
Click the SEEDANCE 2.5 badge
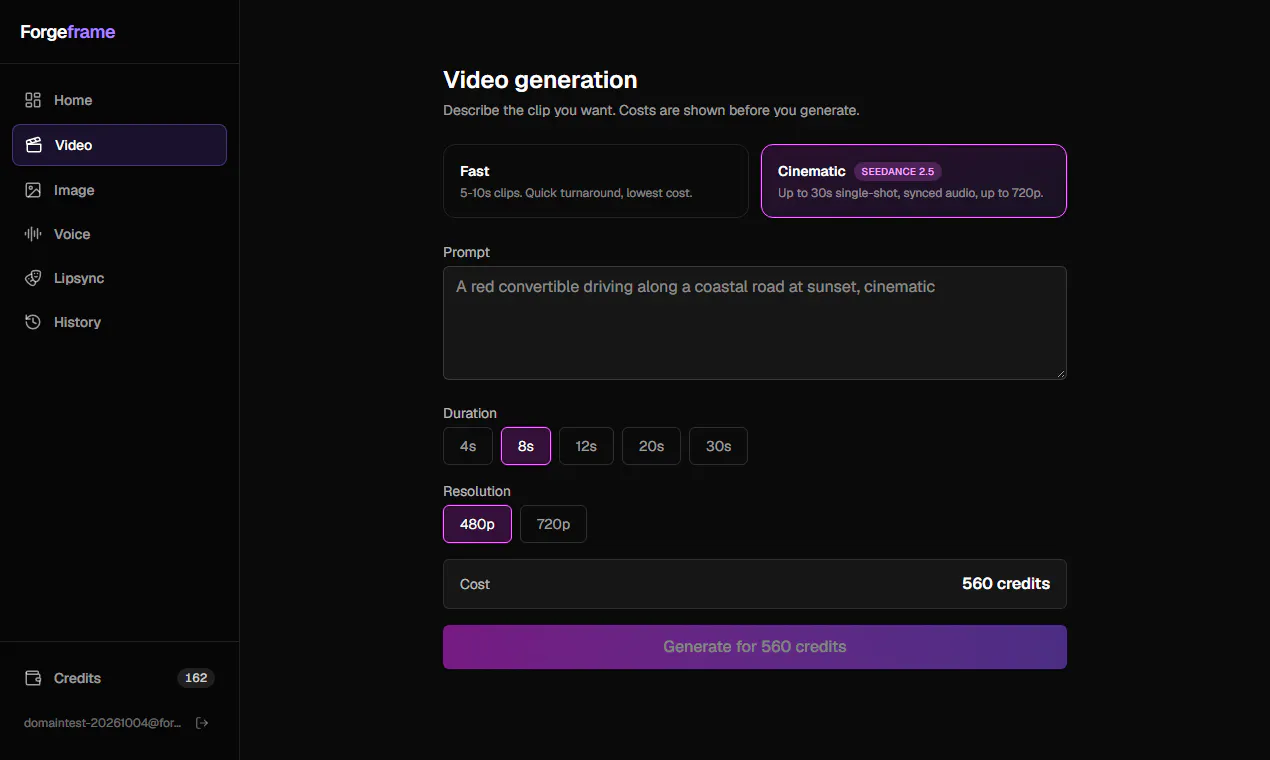[x=898, y=171]
